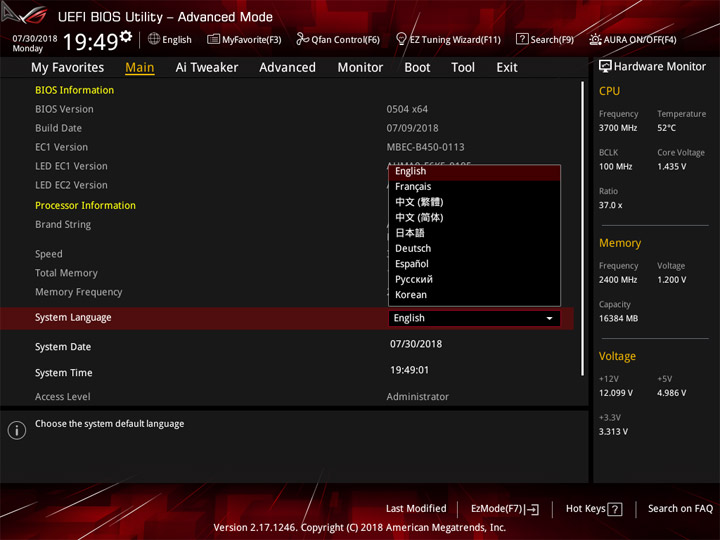Viewport: 720px width, 540px height.
Task: Launch EZ Tuning Wizard bulb icon
Action: pos(401,39)
